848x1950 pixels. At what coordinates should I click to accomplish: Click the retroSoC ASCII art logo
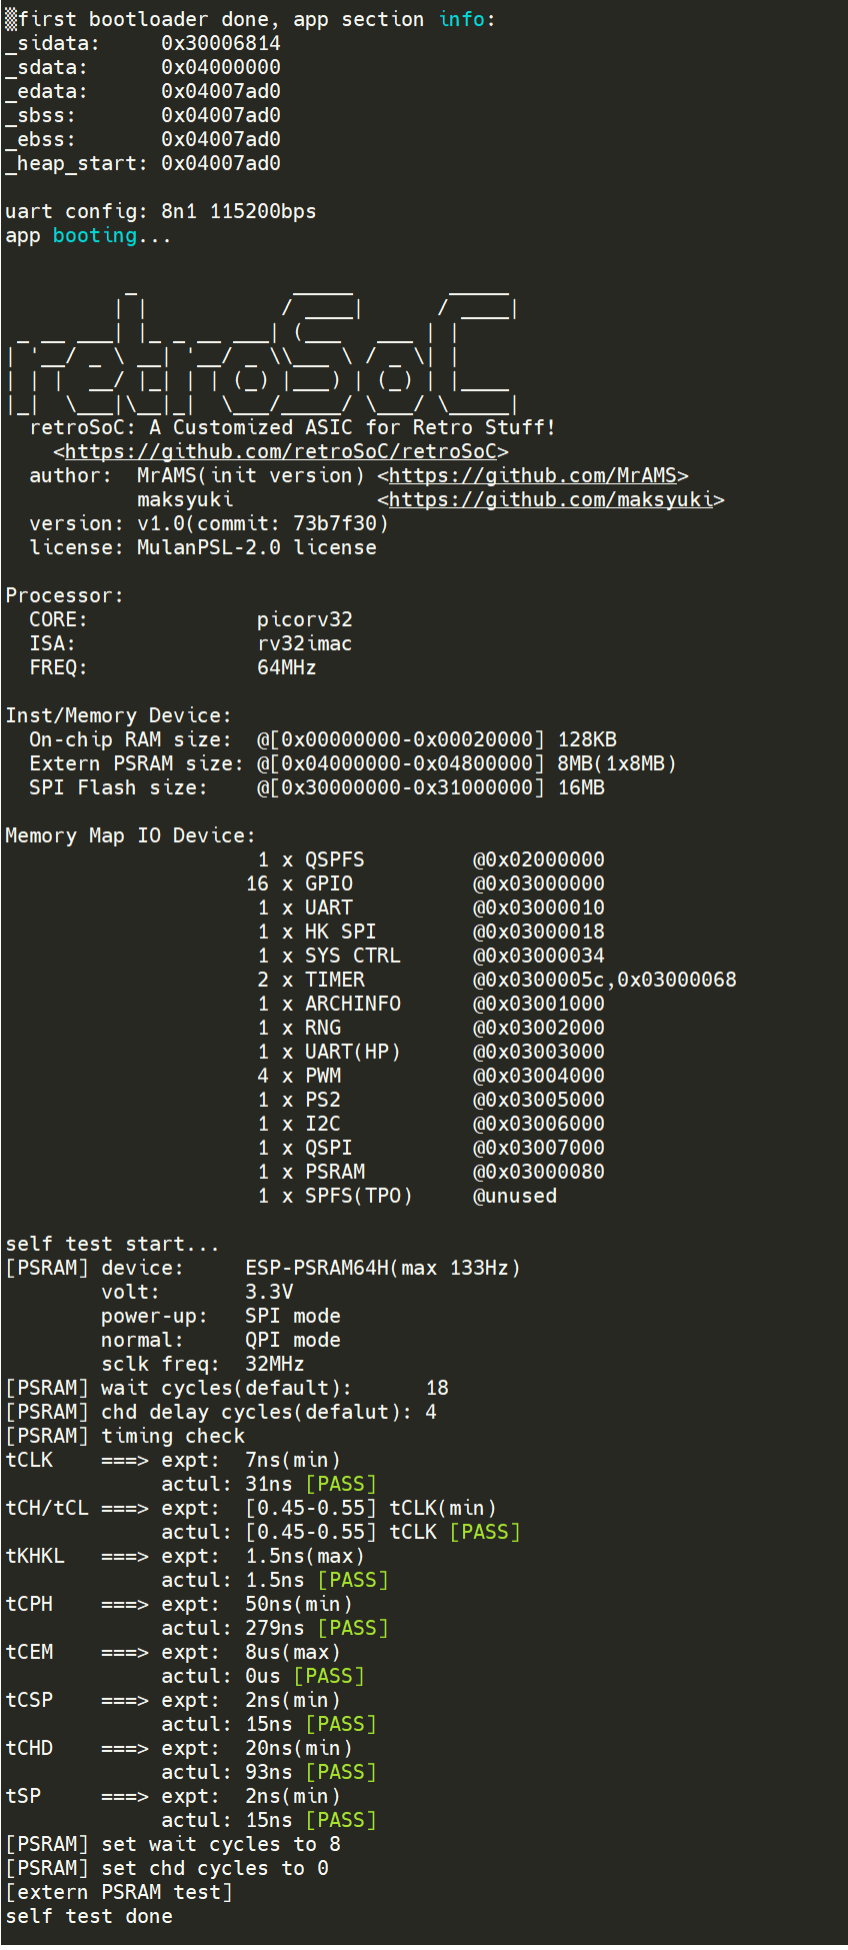[262, 350]
